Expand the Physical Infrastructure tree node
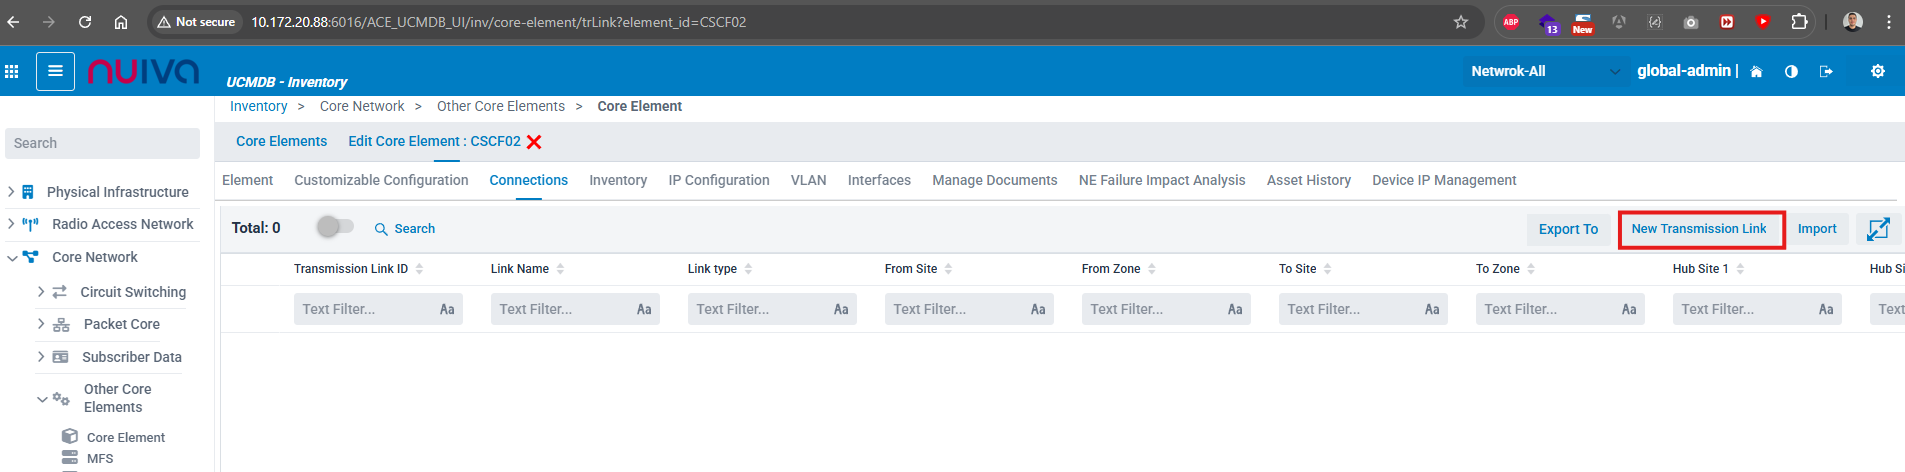 click(x=11, y=192)
